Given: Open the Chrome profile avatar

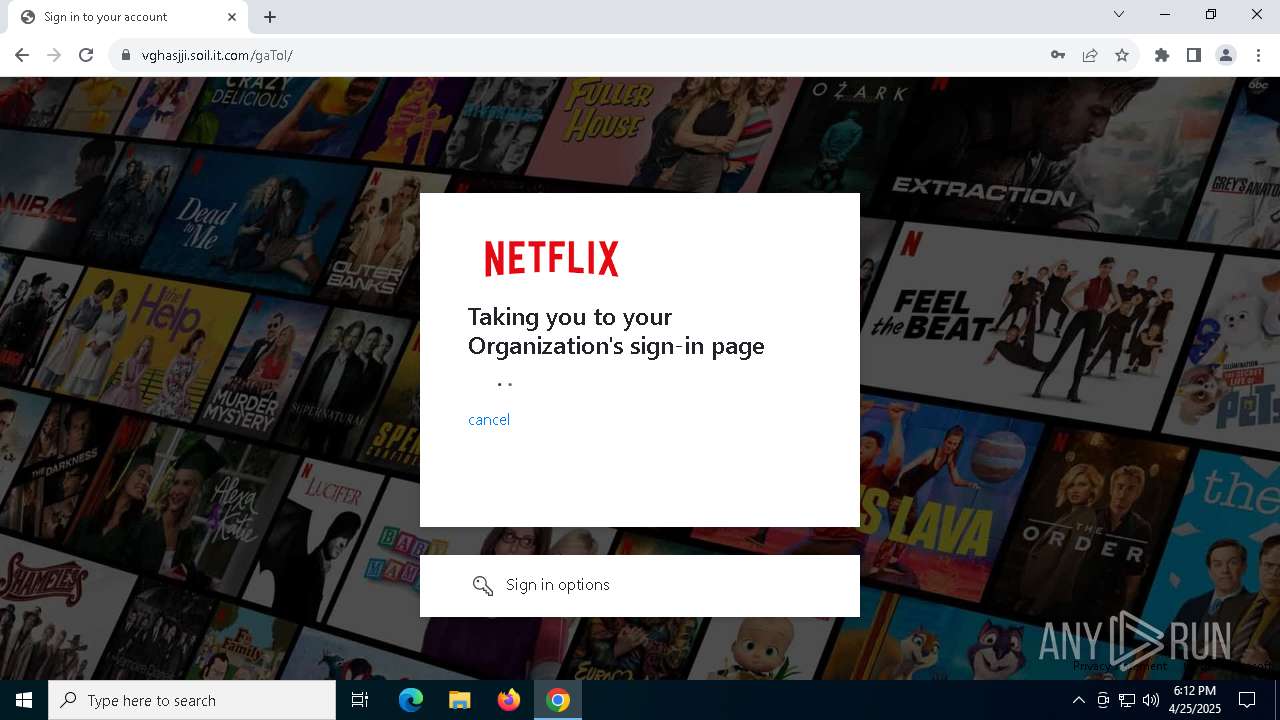Looking at the screenshot, I should (x=1226, y=55).
